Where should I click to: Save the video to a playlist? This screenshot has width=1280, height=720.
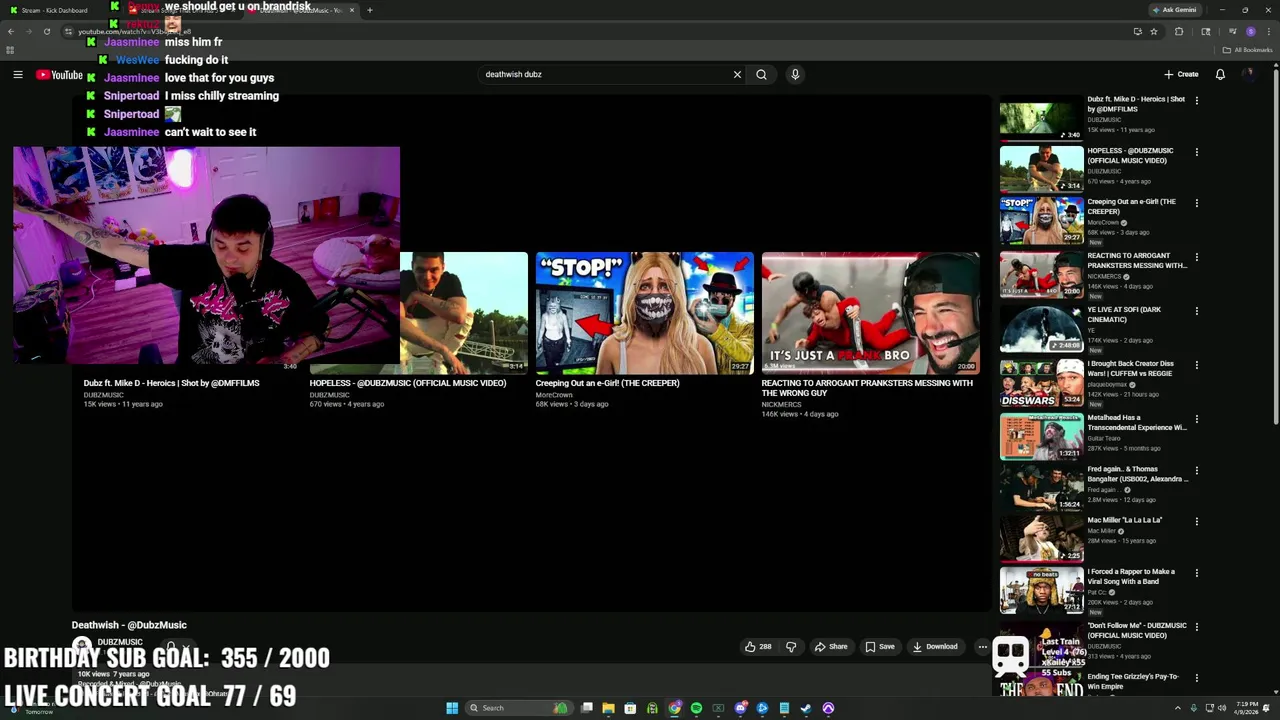(880, 646)
